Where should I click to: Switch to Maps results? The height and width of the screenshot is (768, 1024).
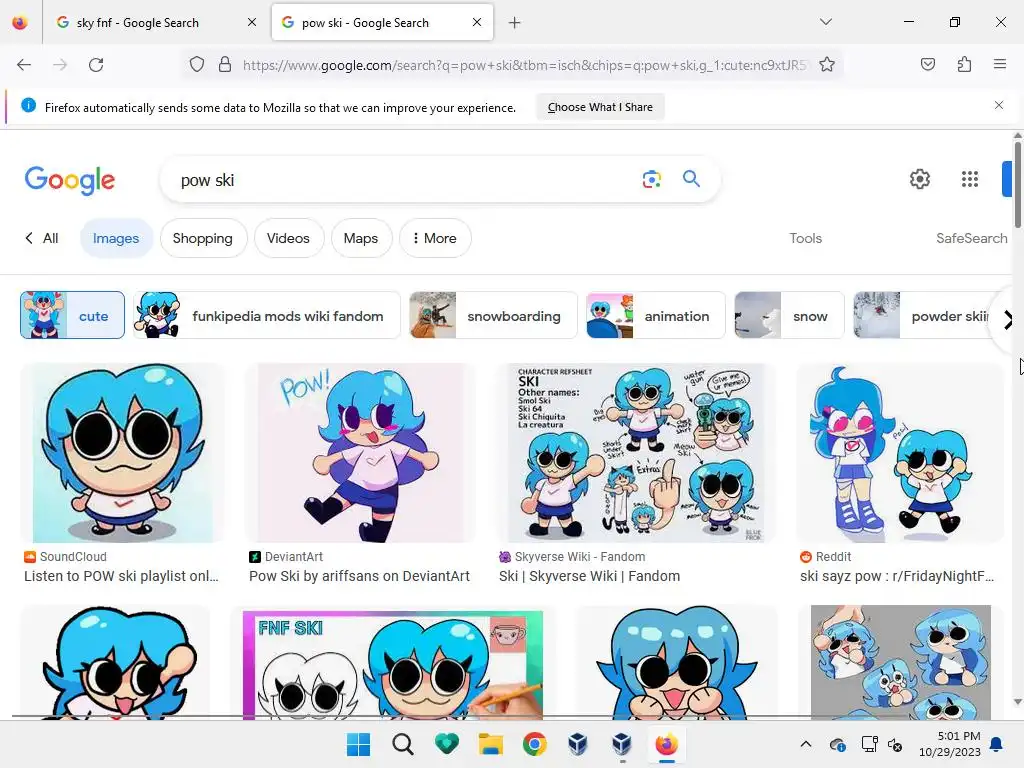(361, 238)
